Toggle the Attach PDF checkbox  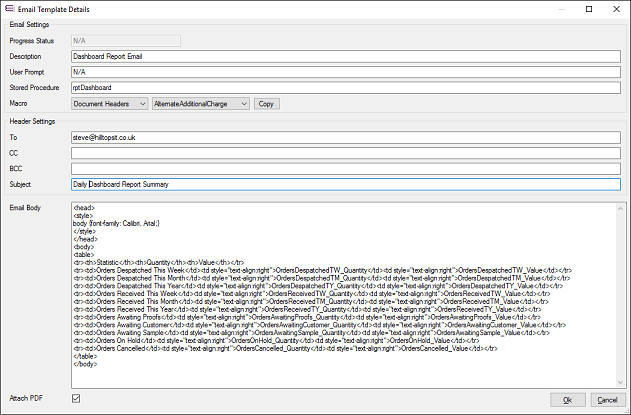[x=76, y=398]
